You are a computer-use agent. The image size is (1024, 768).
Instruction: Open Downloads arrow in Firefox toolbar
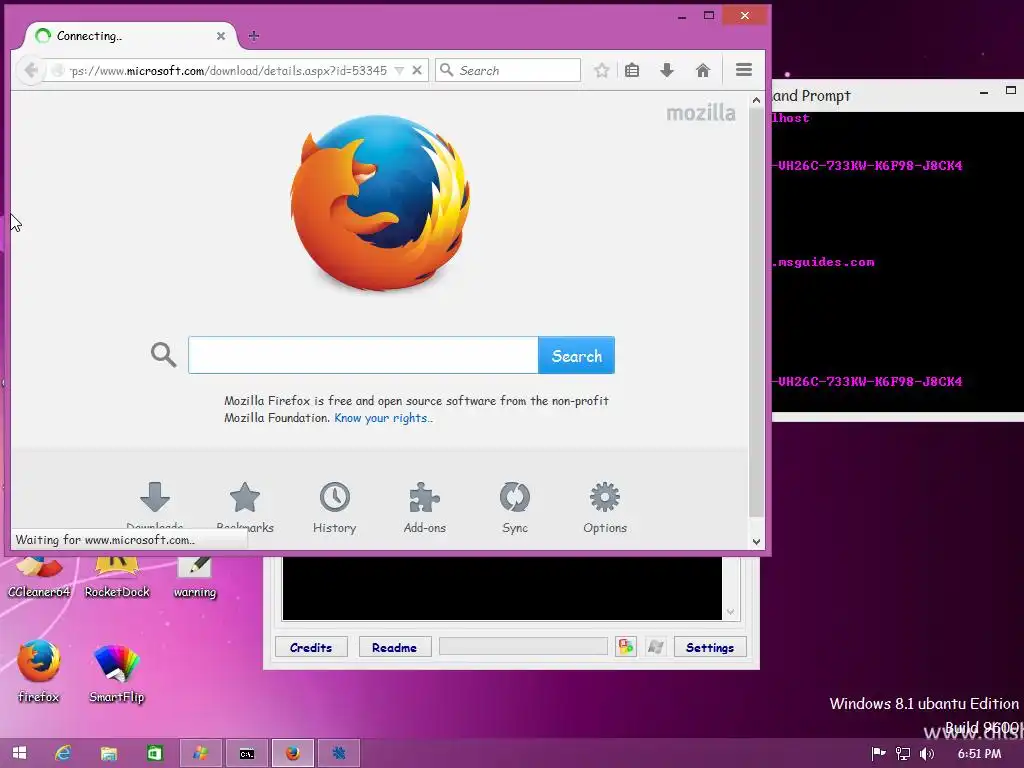click(x=667, y=71)
